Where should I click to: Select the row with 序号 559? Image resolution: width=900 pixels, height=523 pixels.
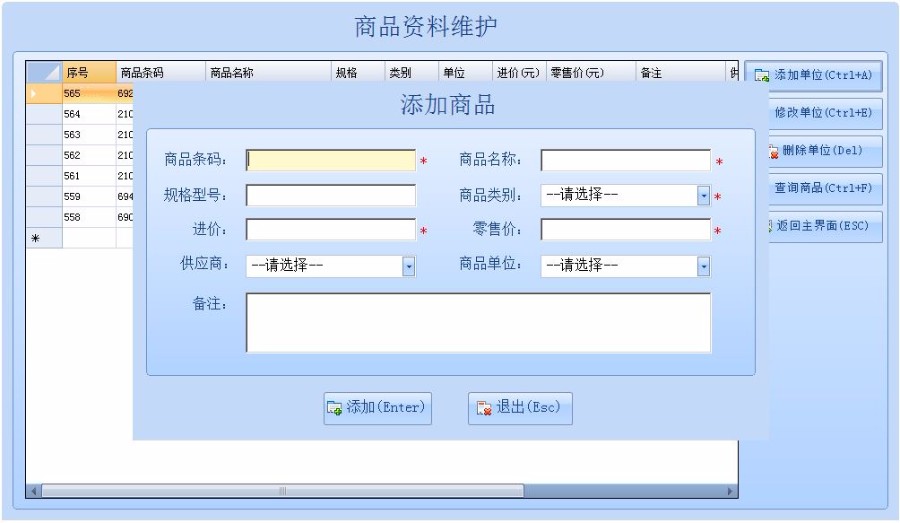coord(80,197)
